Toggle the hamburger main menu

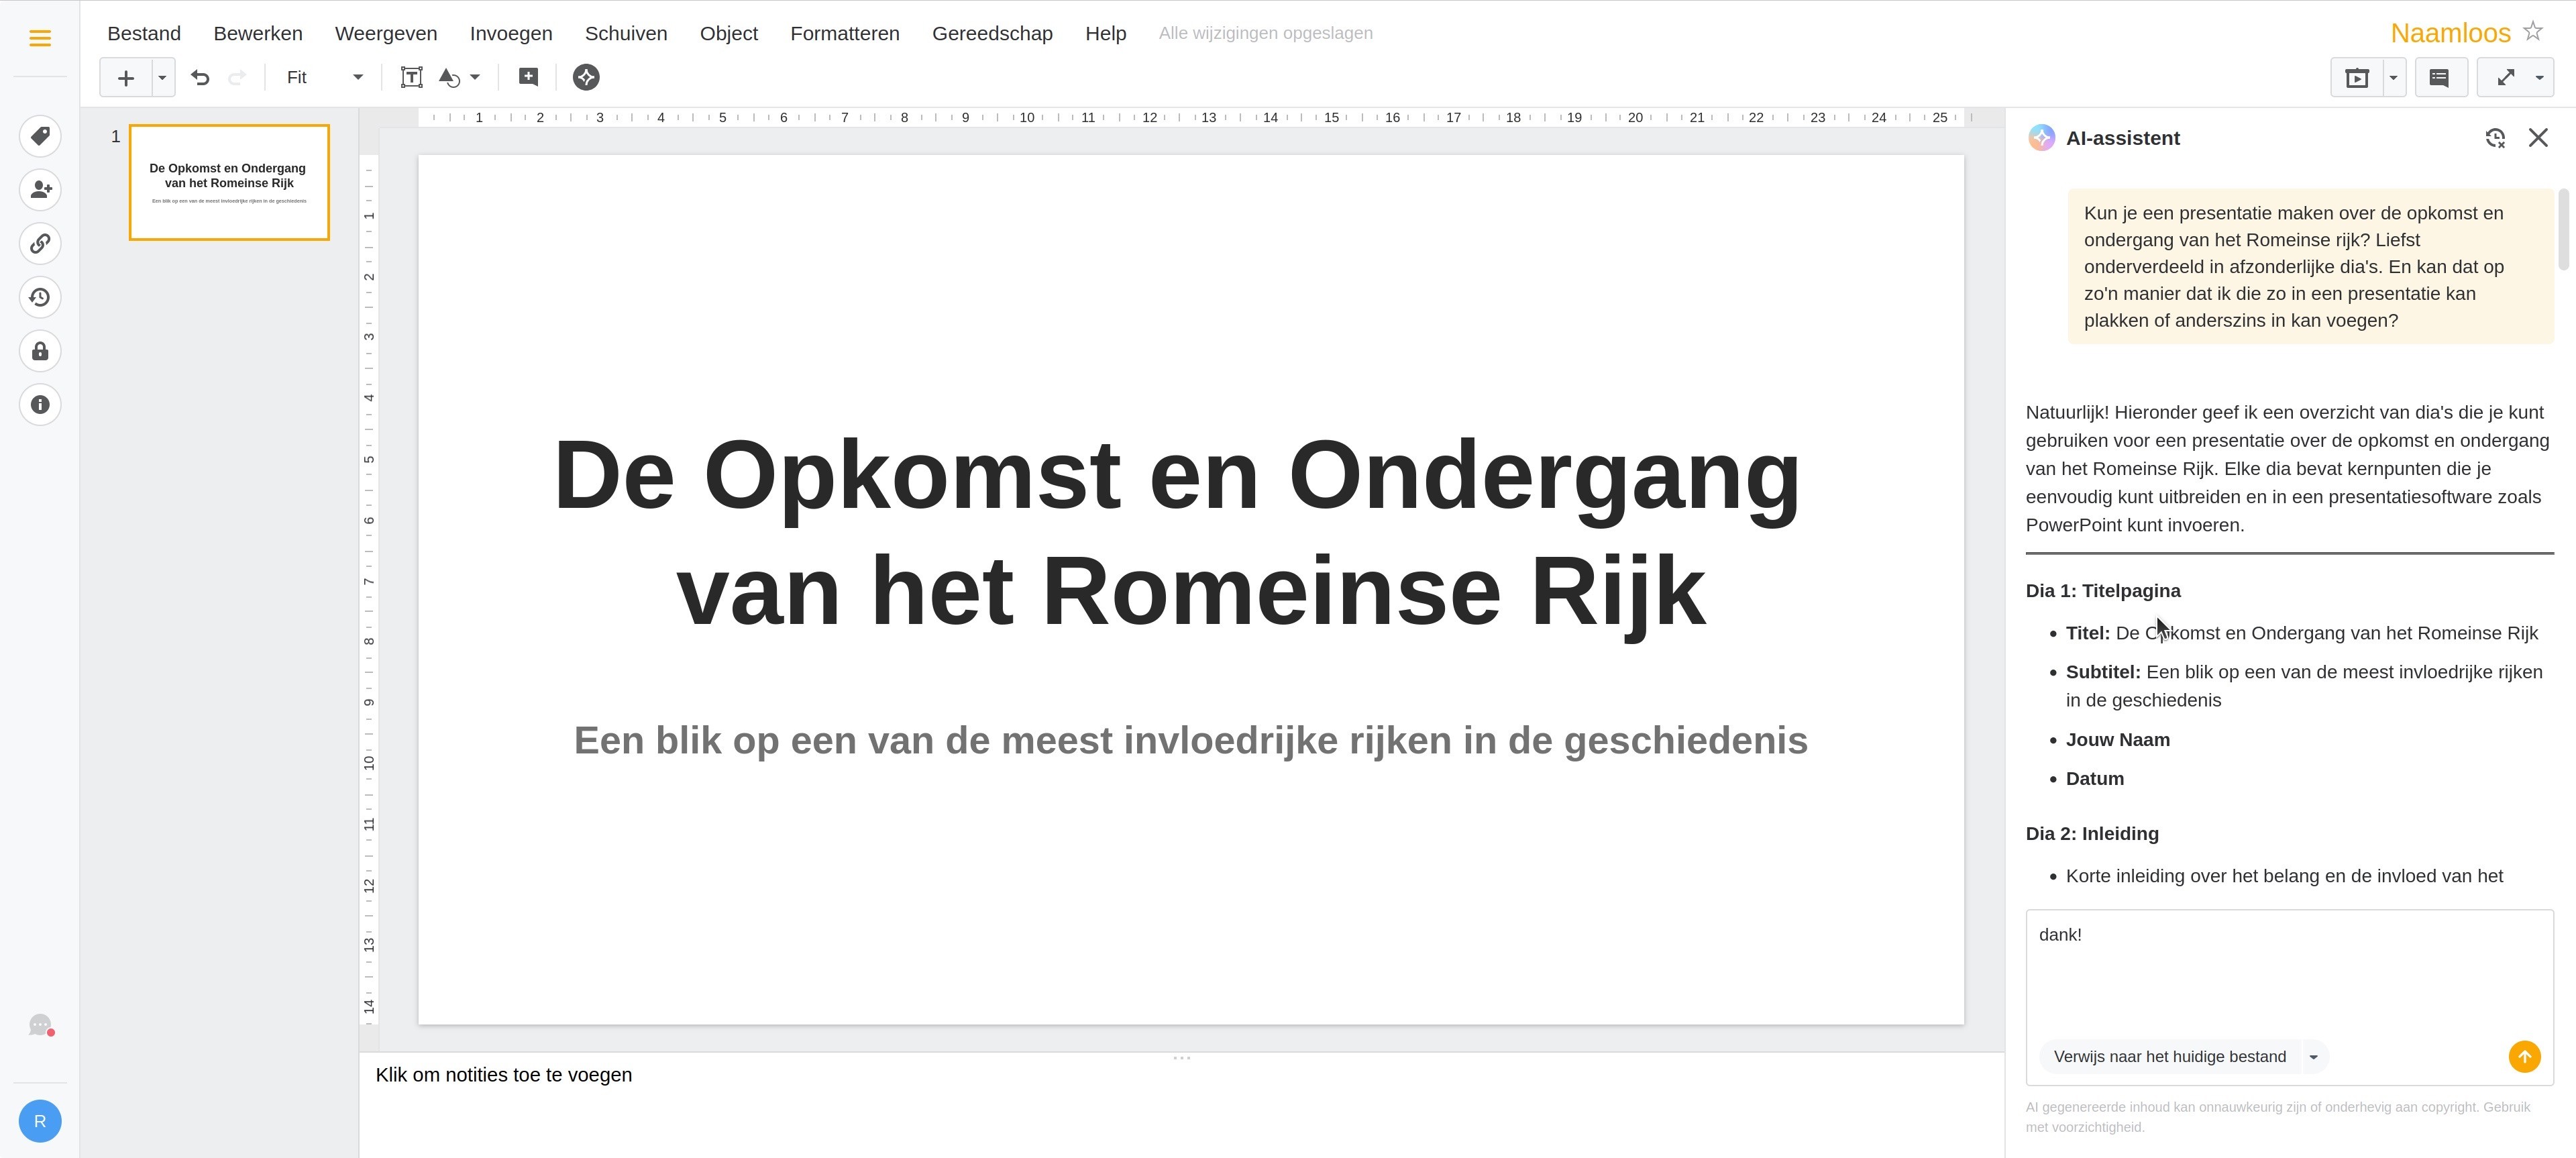[40, 38]
